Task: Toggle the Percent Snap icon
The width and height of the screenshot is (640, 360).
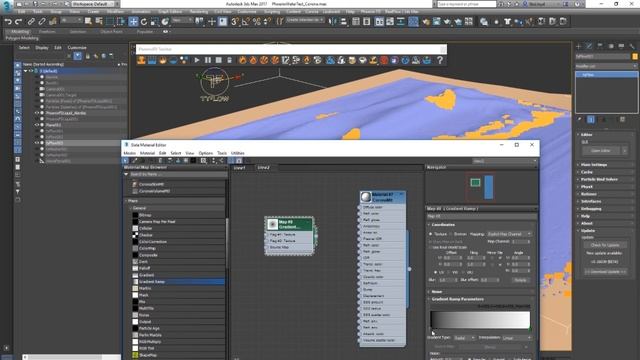Action: [257, 22]
